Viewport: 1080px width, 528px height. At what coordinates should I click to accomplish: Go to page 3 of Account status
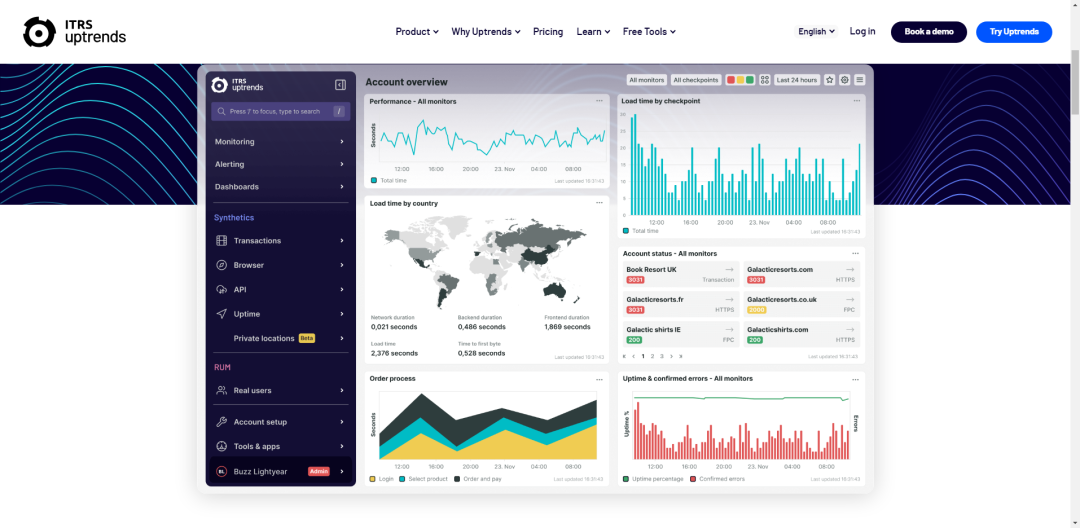662,357
